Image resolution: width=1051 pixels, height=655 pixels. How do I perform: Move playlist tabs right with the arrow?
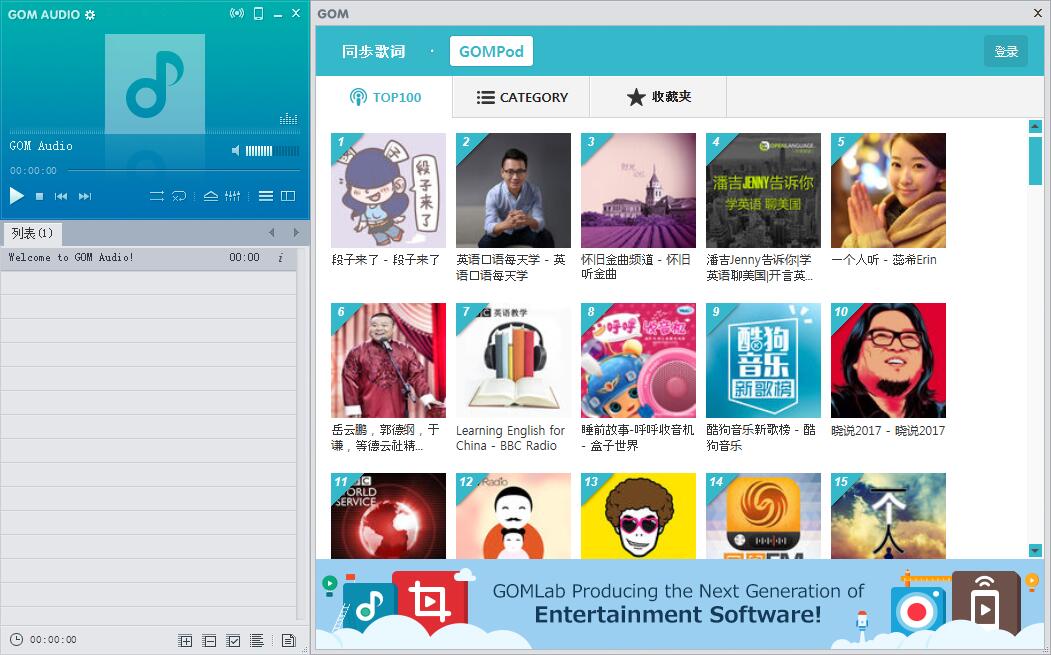coord(296,233)
